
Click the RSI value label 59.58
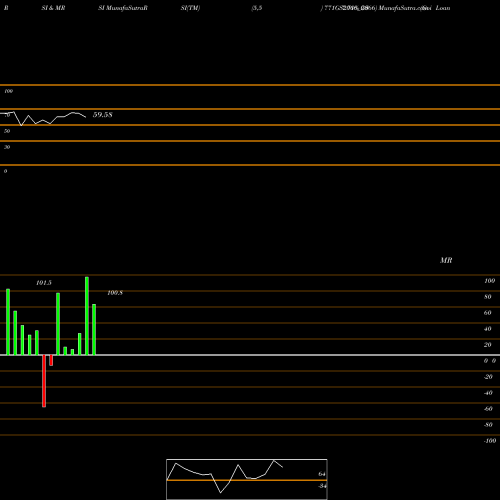(103, 115)
